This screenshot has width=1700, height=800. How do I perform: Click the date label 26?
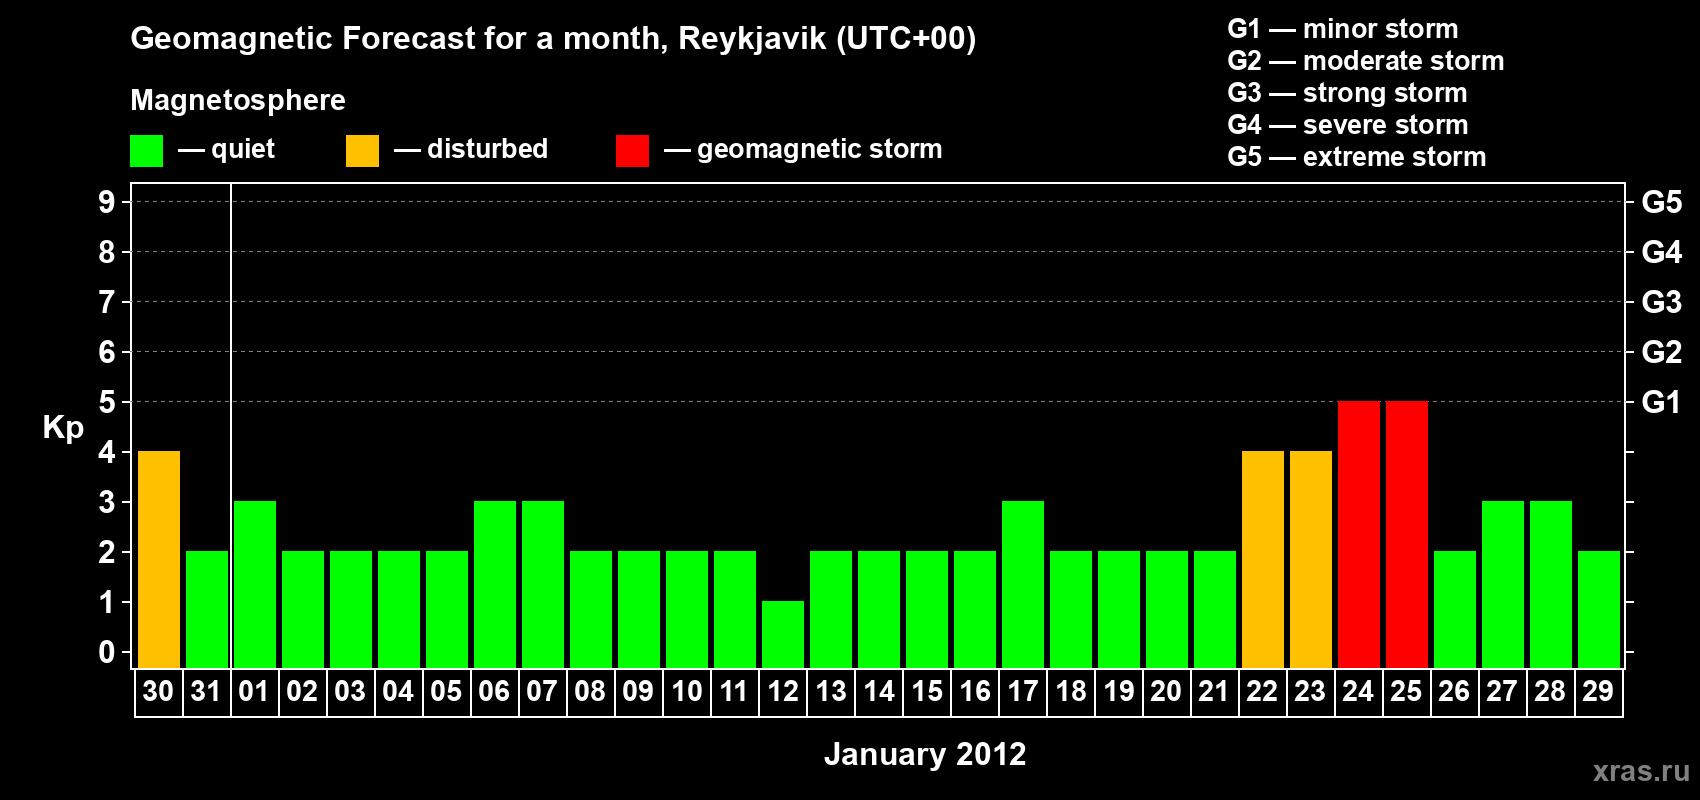click(x=1454, y=691)
